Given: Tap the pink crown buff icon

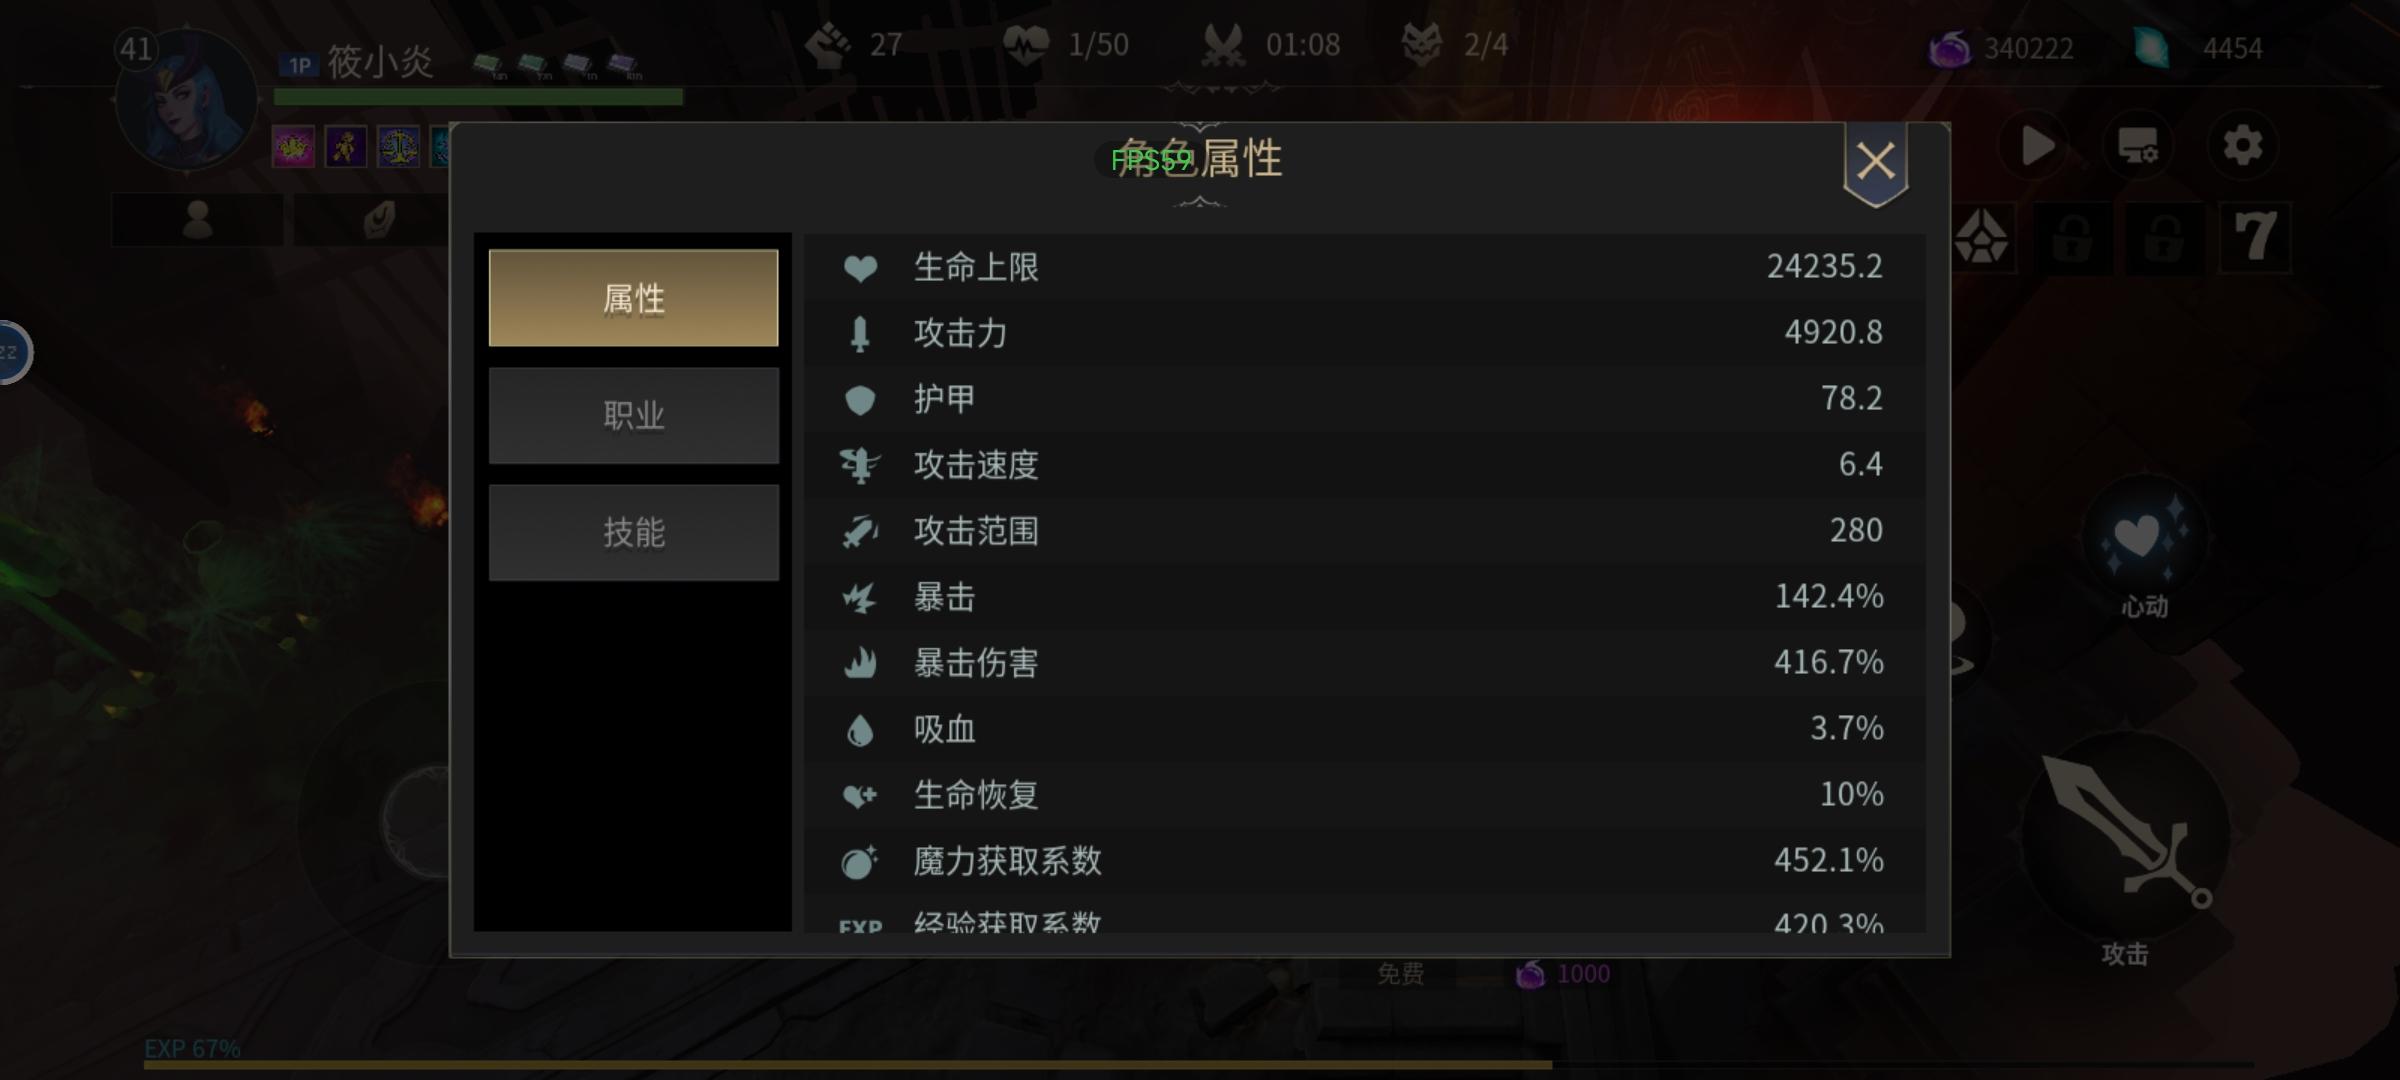Looking at the screenshot, I should pyautogui.click(x=294, y=147).
